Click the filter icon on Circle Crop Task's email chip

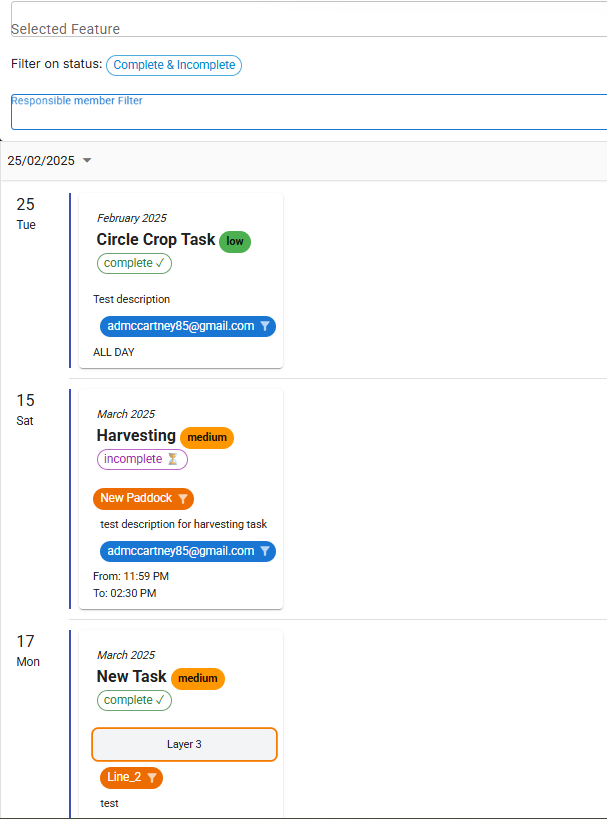264,326
